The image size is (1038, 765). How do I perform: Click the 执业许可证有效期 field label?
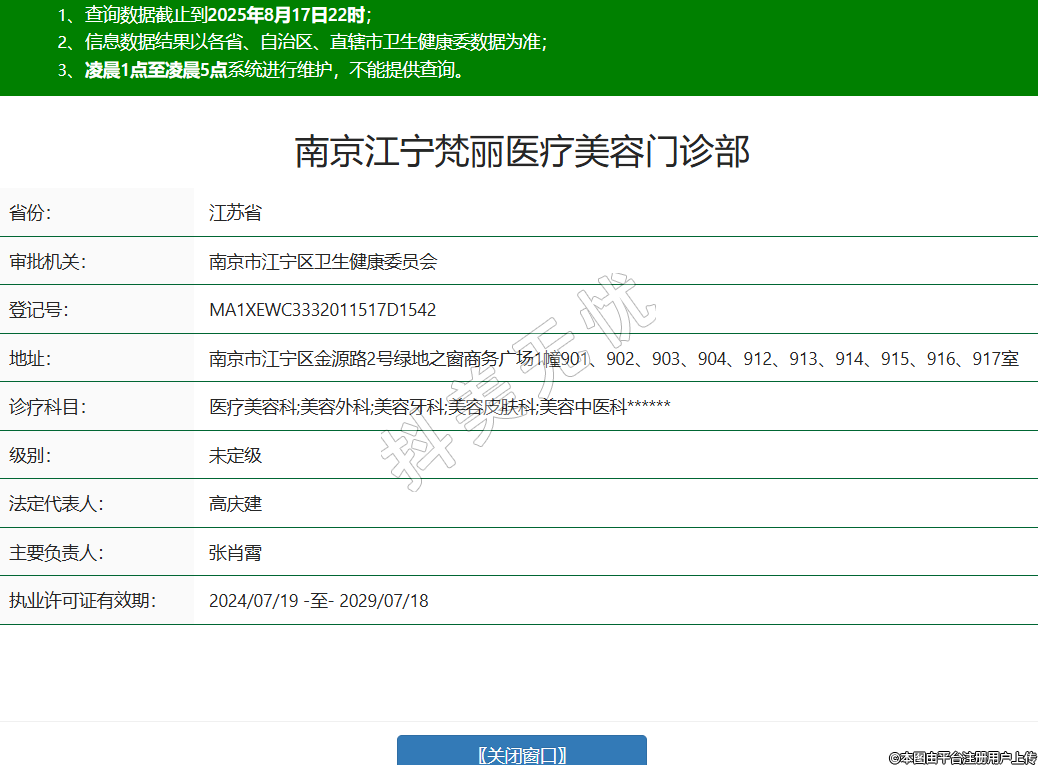pyautogui.click(x=83, y=601)
